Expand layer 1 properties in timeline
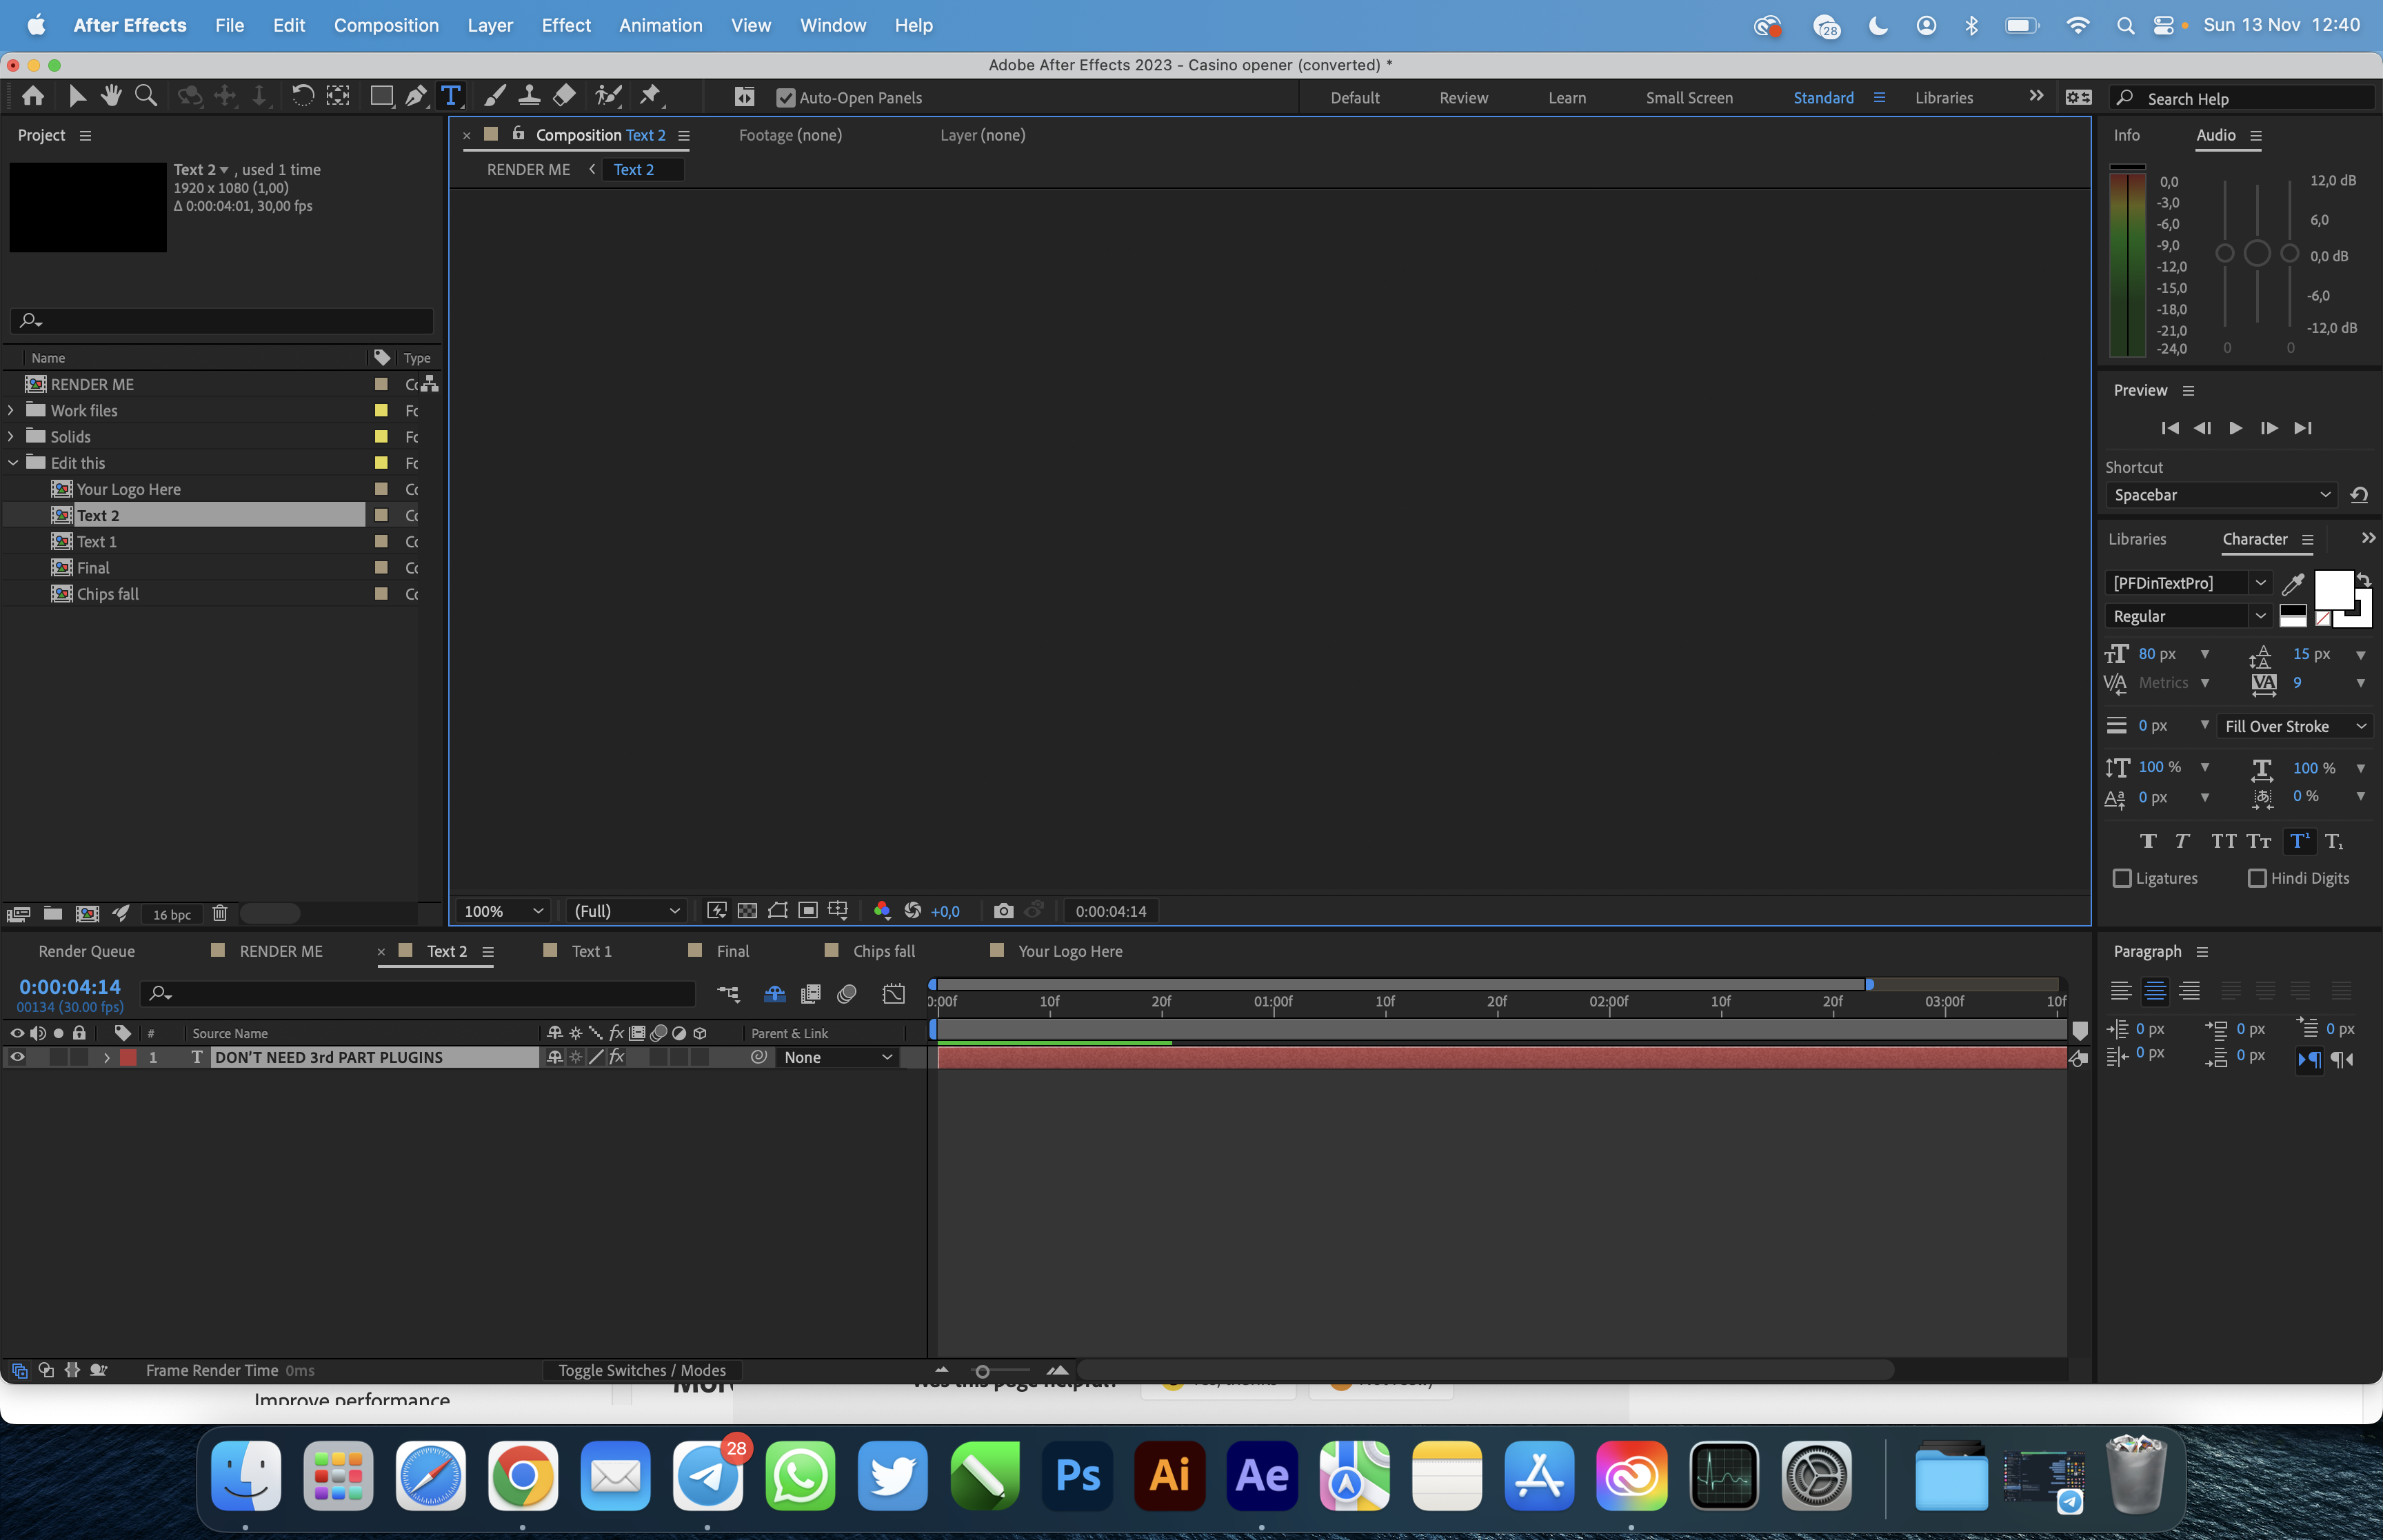This screenshot has width=2383, height=1540. (107, 1057)
